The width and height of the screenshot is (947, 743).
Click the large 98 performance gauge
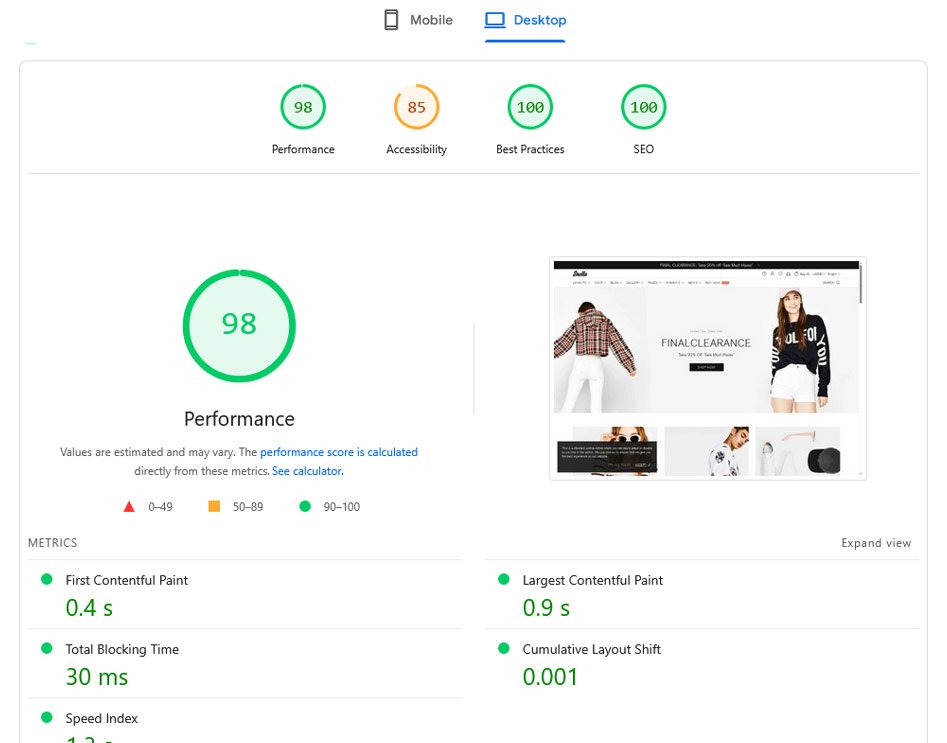point(239,326)
